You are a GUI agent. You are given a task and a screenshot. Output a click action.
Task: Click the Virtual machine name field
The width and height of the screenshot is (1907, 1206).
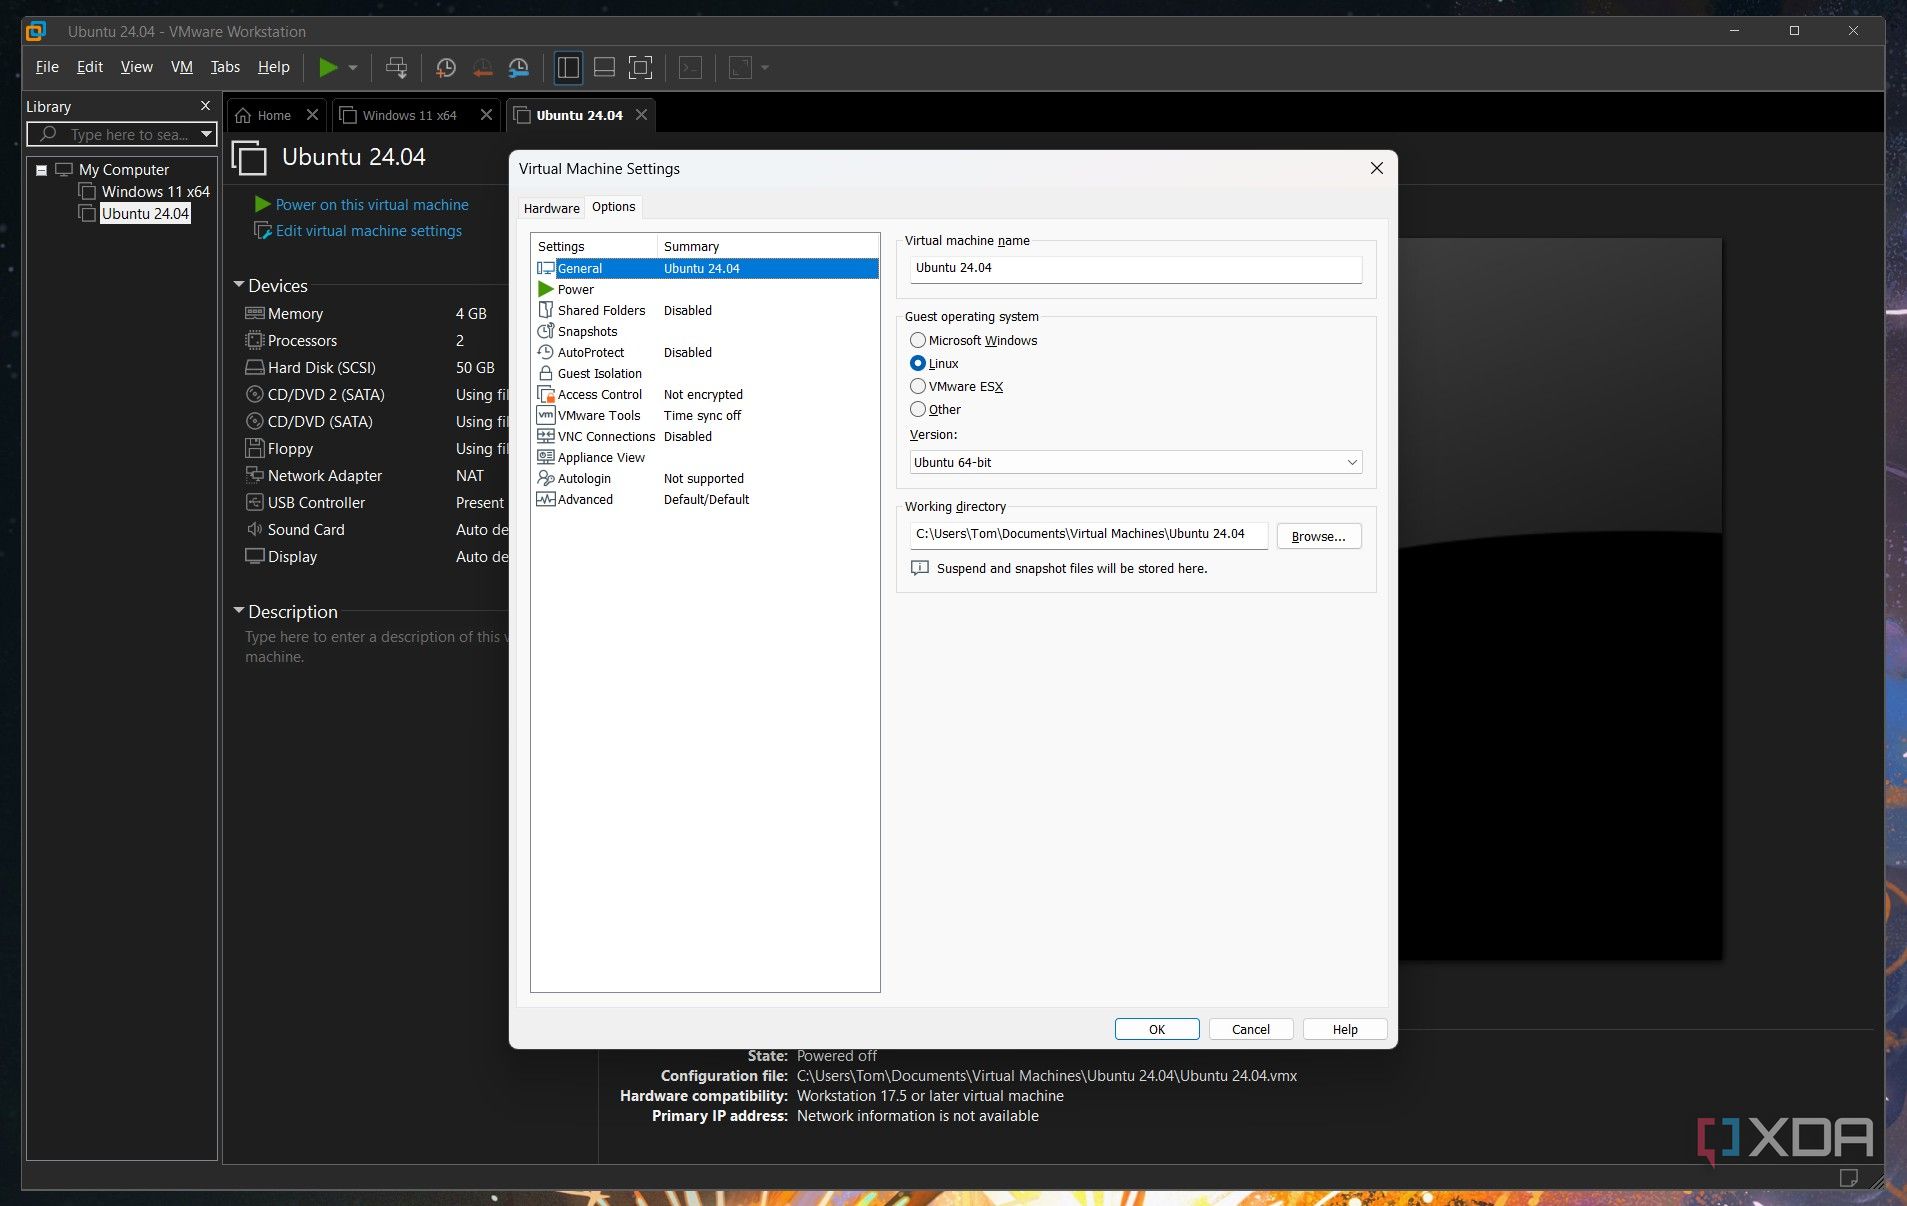tap(1136, 268)
